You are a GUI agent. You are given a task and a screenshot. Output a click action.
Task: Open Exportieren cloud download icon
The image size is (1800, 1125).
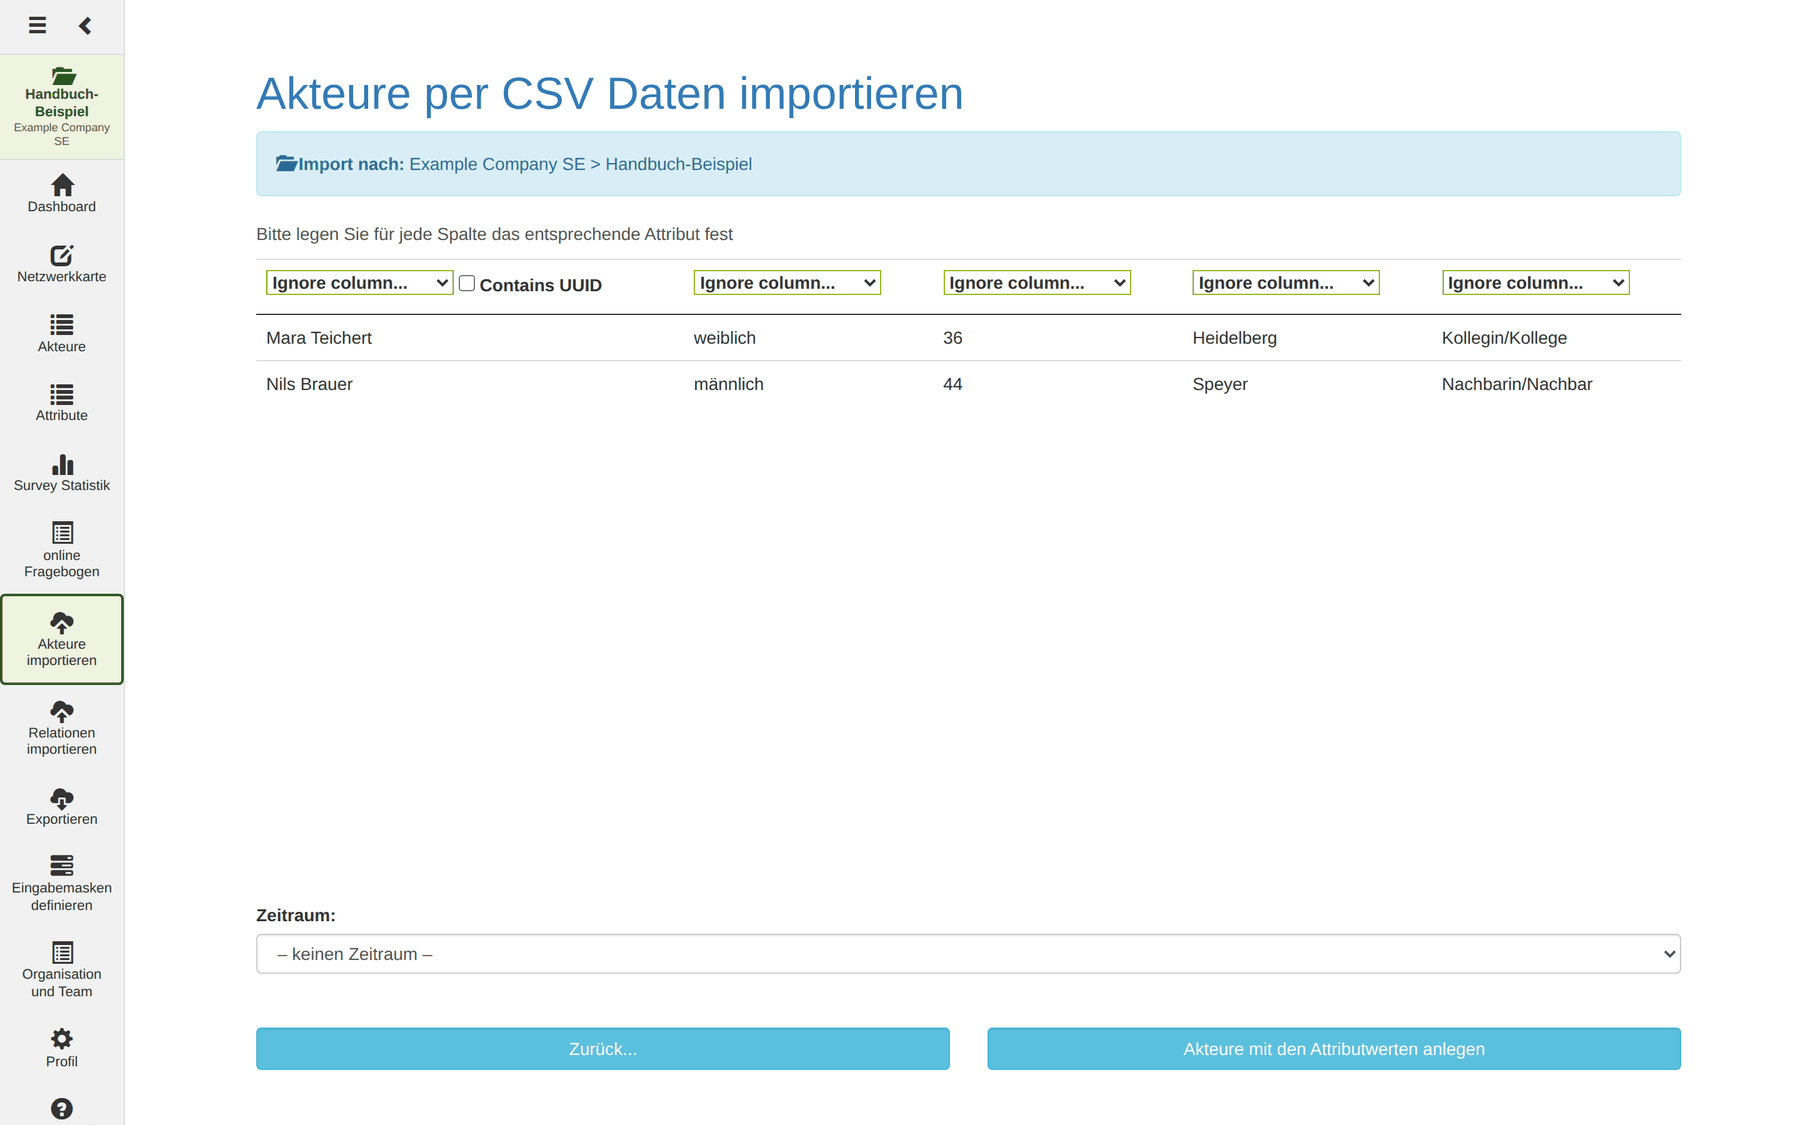[x=62, y=798]
